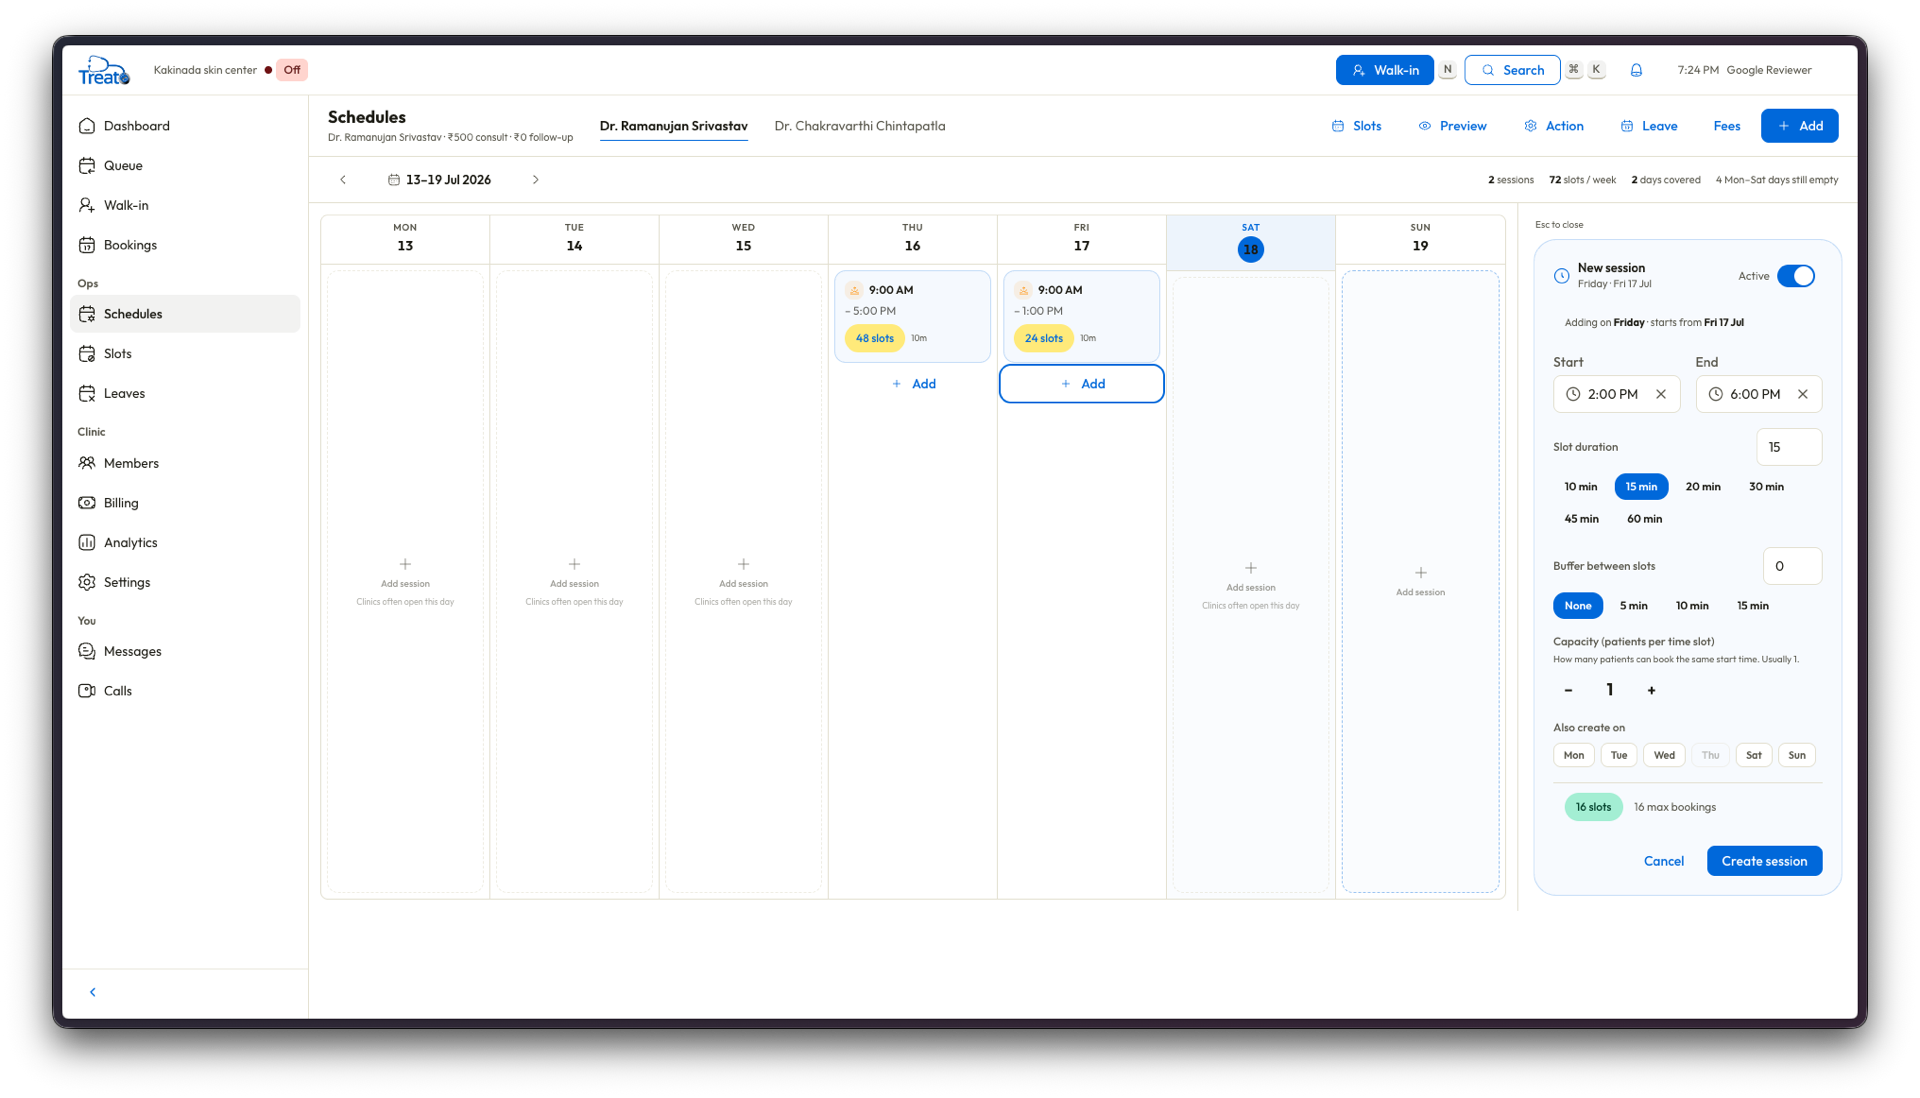The height and width of the screenshot is (1098, 1920).
Task: Also create session on Sat
Action: tap(1754, 755)
